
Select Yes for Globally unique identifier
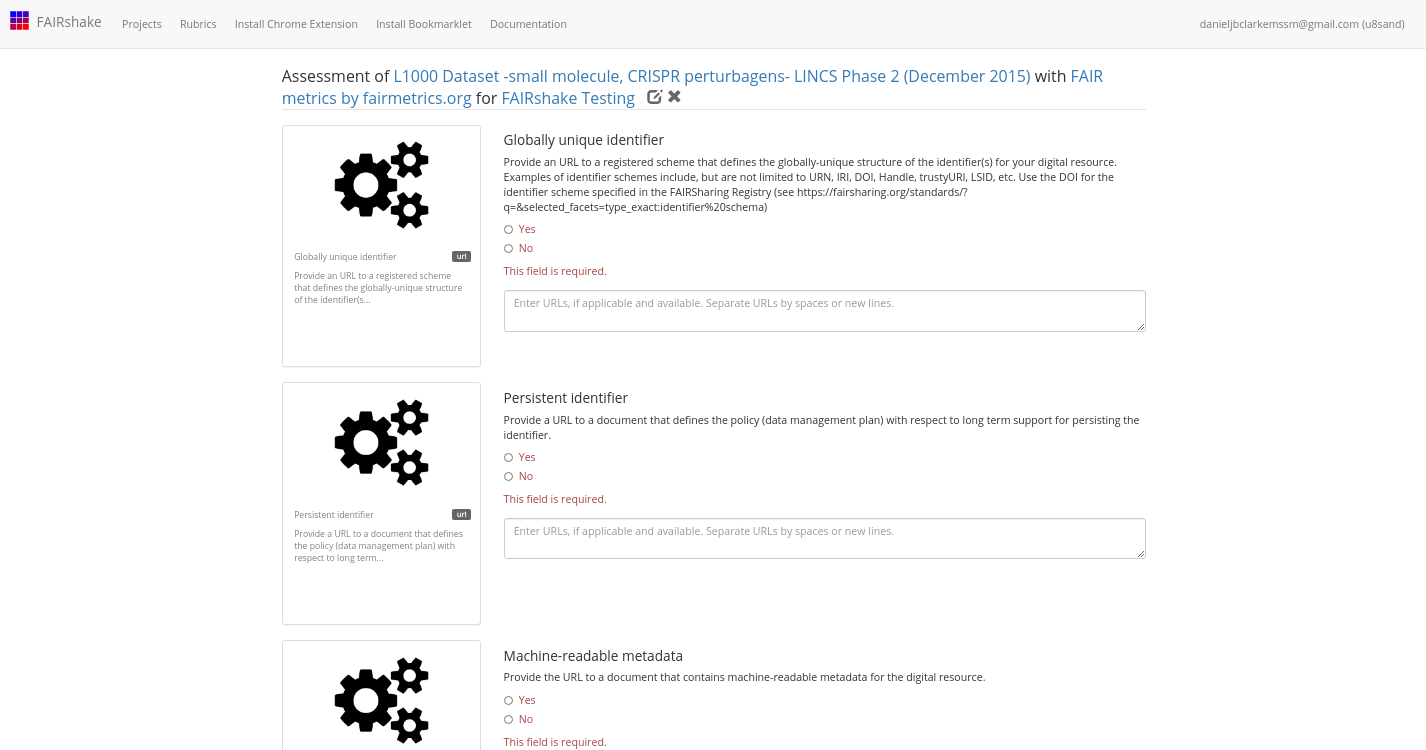[x=508, y=229]
